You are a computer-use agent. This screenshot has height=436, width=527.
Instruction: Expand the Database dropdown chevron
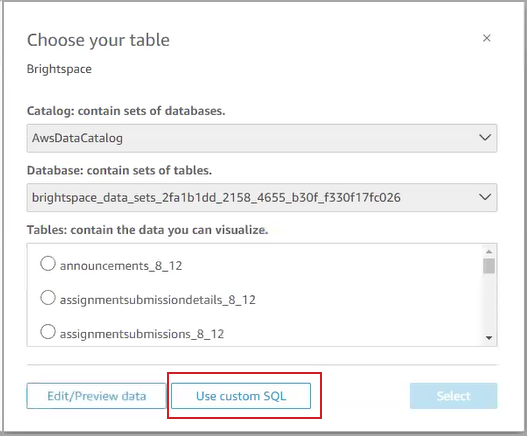point(485,197)
